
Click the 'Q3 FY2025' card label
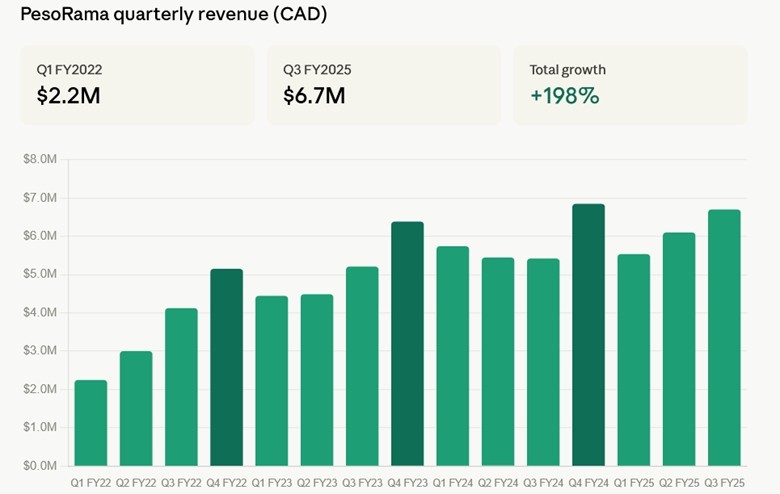(317, 70)
